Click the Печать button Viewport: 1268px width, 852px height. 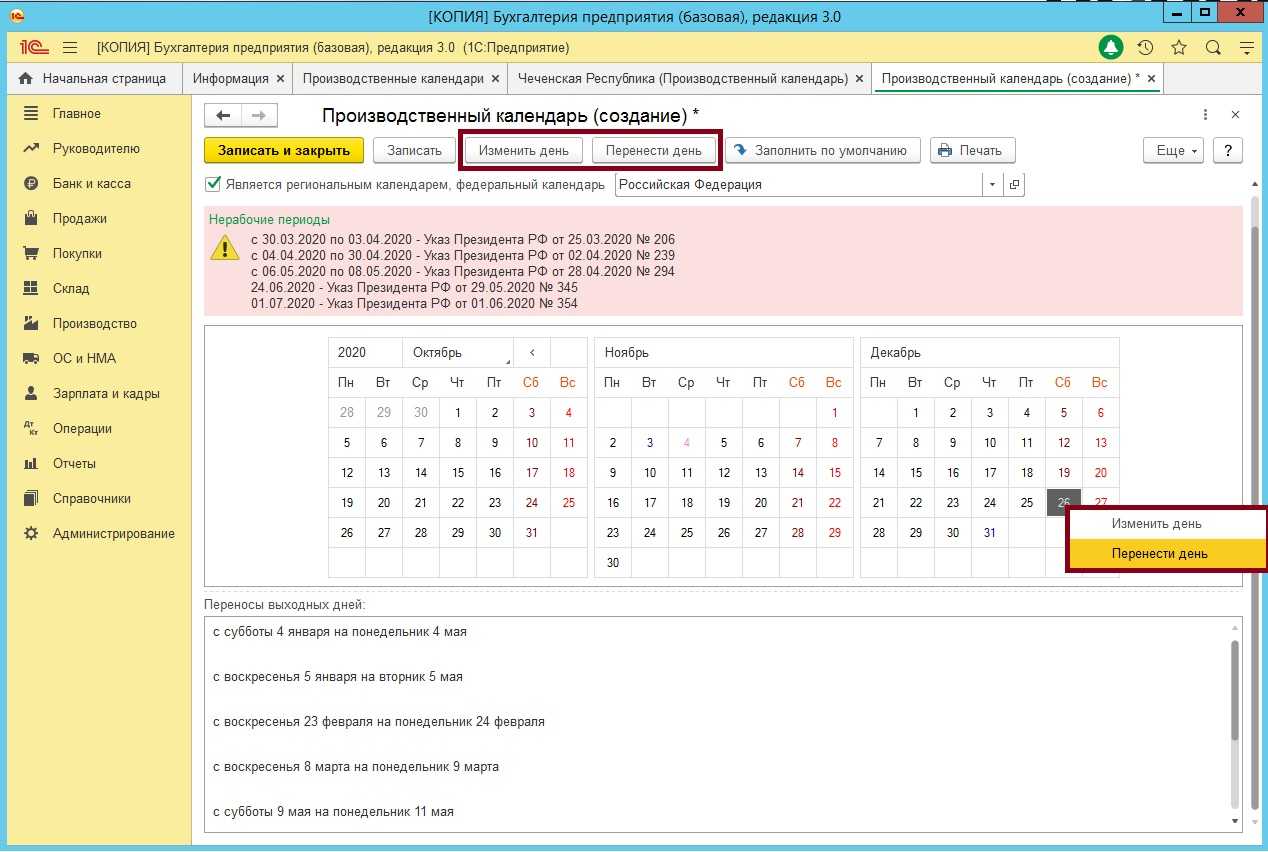(x=972, y=150)
